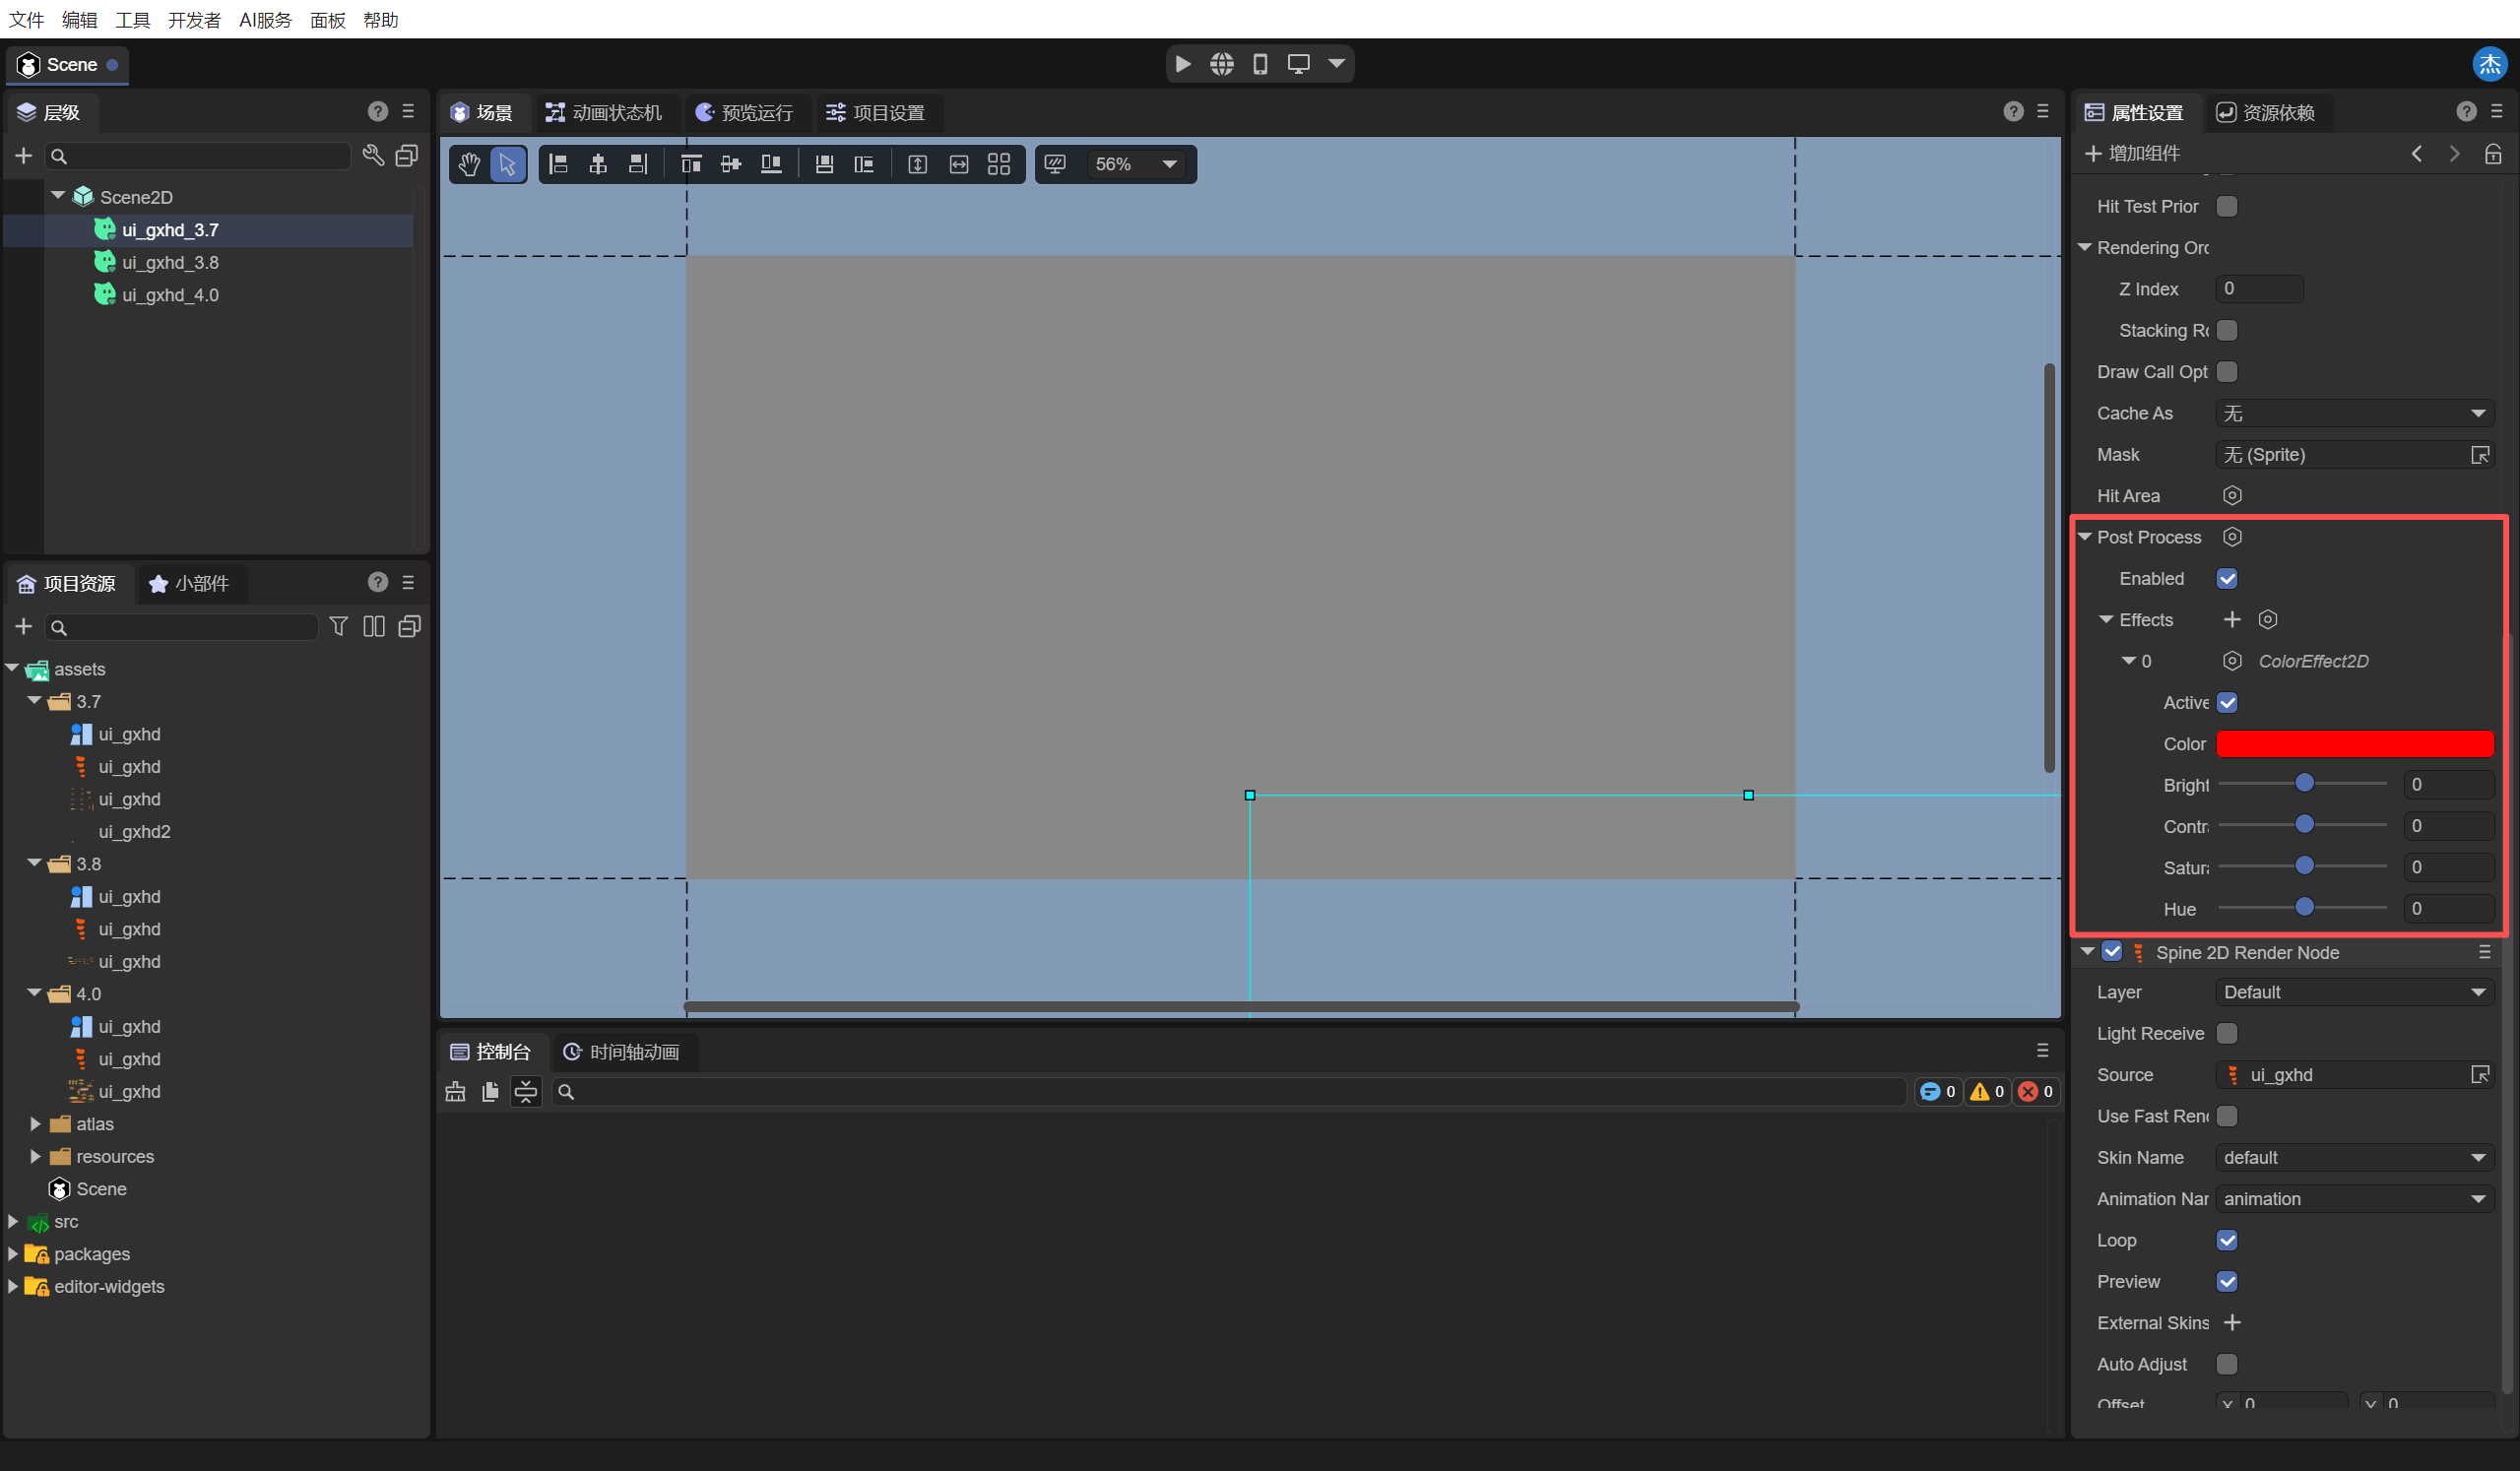This screenshot has height=1471, width=2520.
Task: Toggle the Loop checkbox
Action: coord(2226,1240)
